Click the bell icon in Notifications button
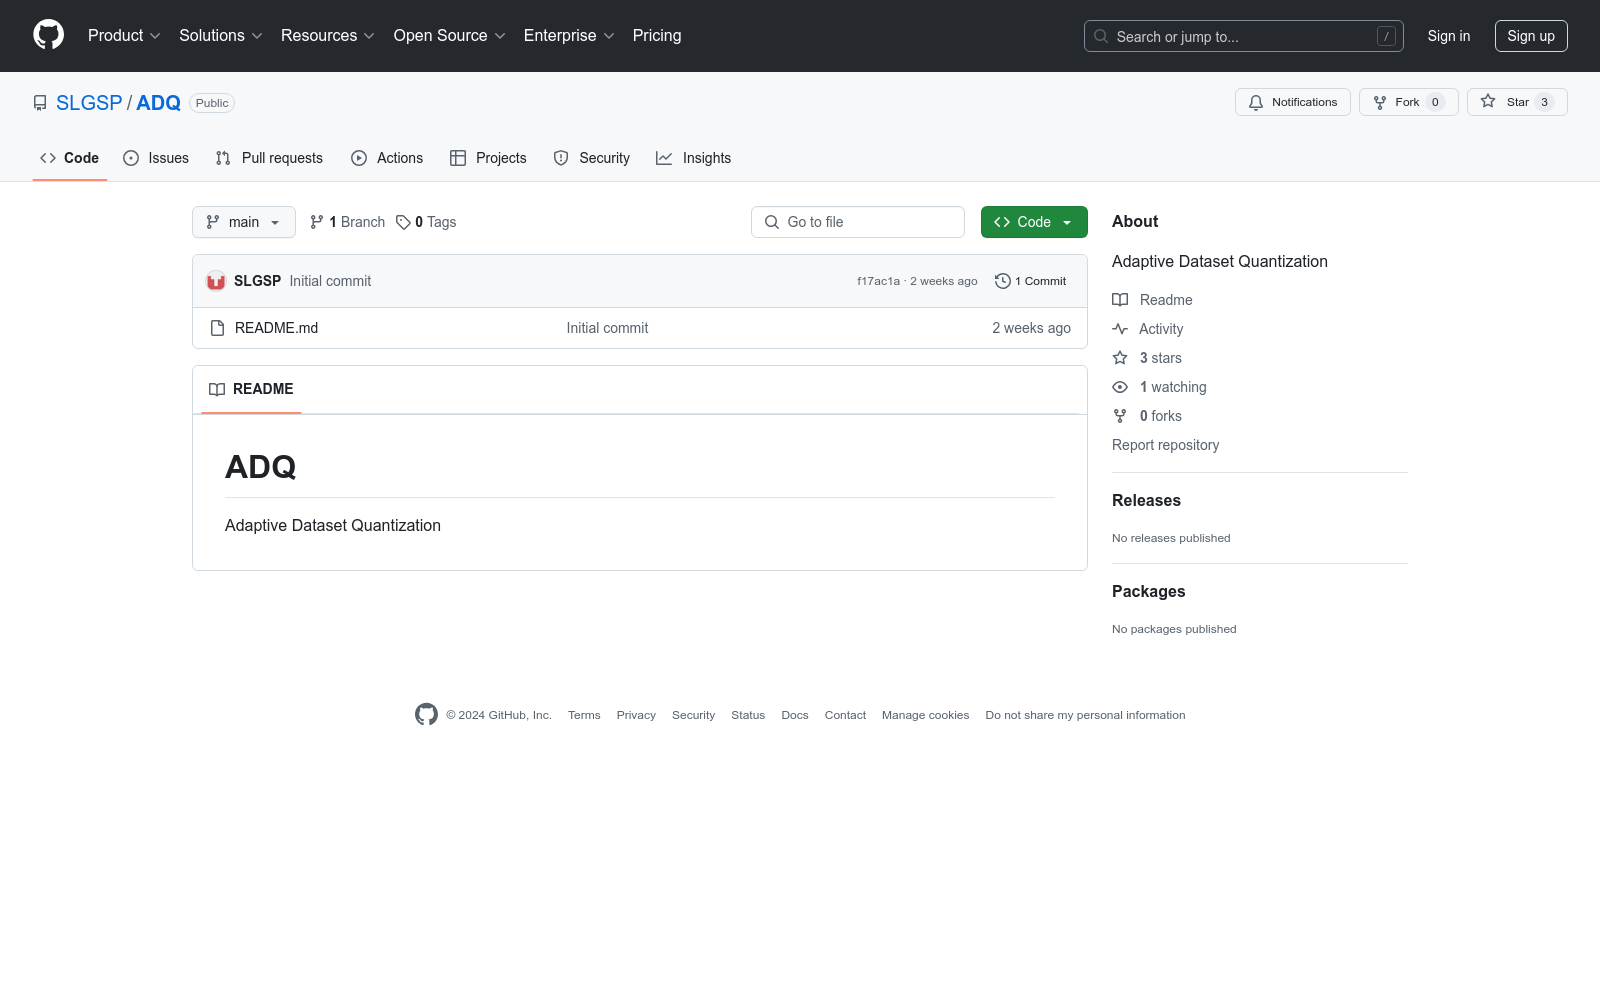1600x1000 pixels. 1256,102
